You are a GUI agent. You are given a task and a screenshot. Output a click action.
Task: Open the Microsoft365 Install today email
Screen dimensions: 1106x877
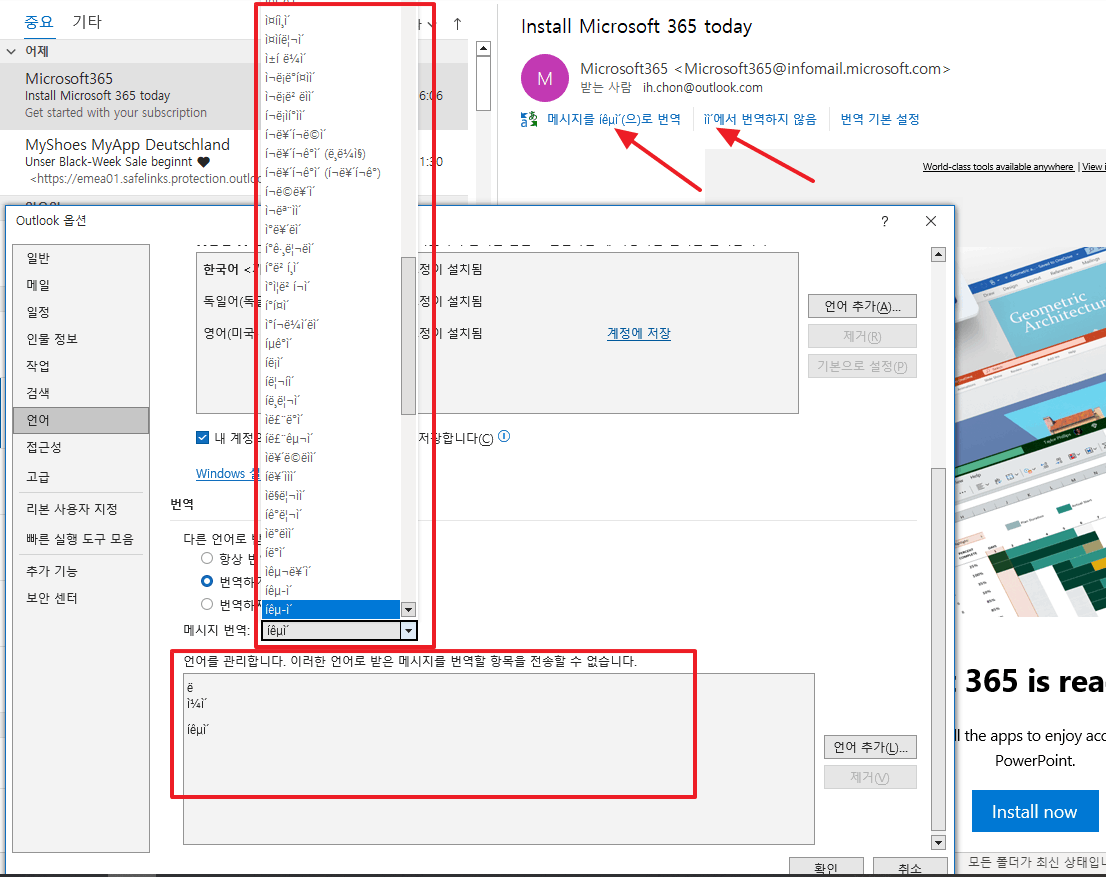[x=233, y=96]
